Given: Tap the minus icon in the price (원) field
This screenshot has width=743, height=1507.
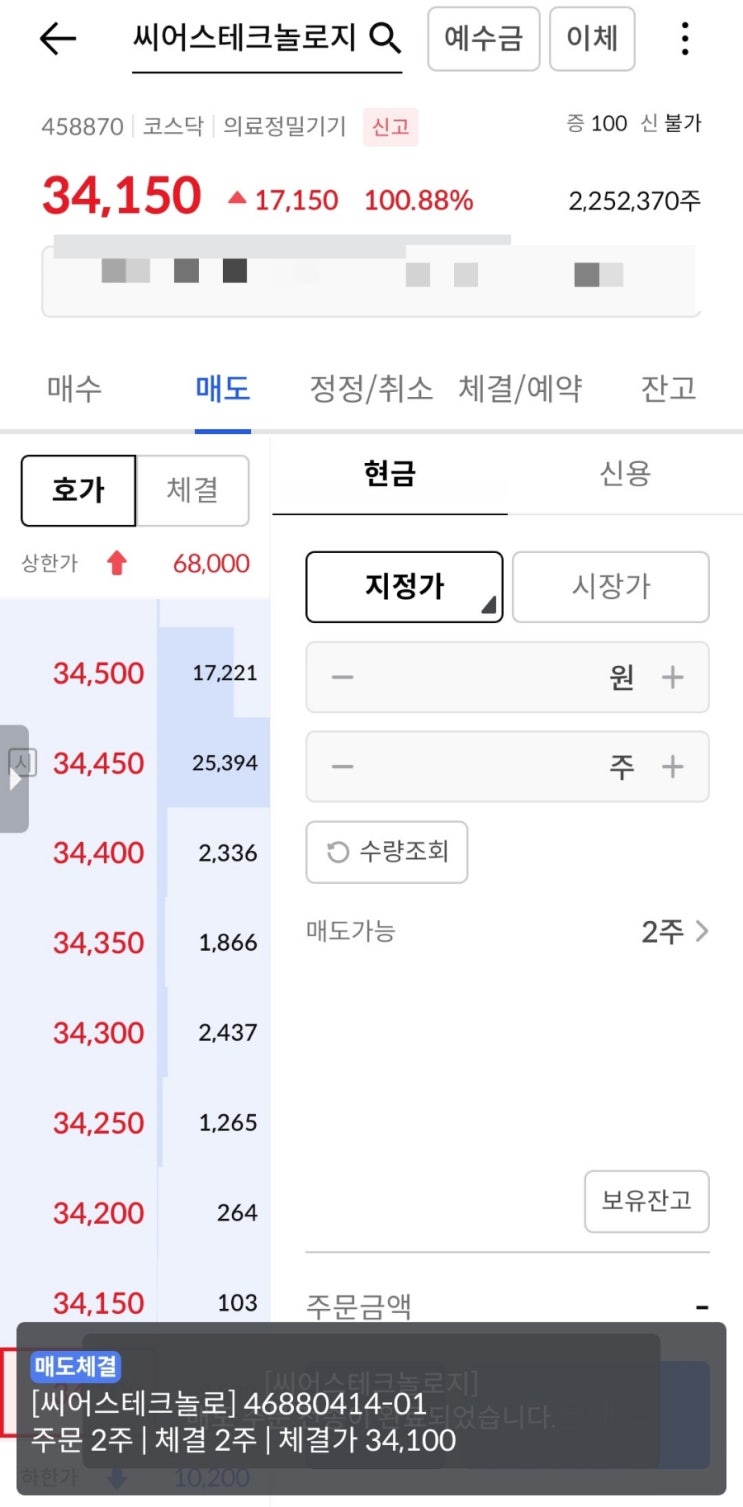Looking at the screenshot, I should (x=342, y=678).
